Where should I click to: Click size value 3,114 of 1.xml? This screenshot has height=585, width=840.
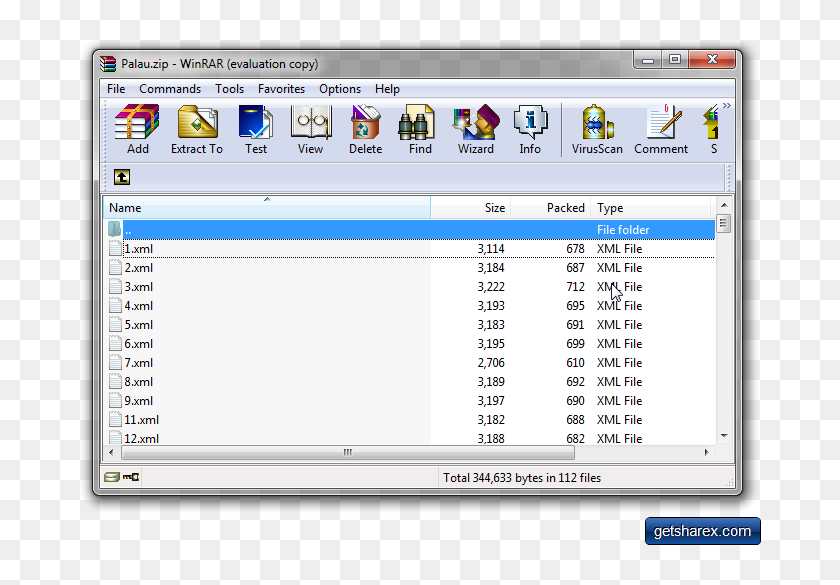(491, 249)
